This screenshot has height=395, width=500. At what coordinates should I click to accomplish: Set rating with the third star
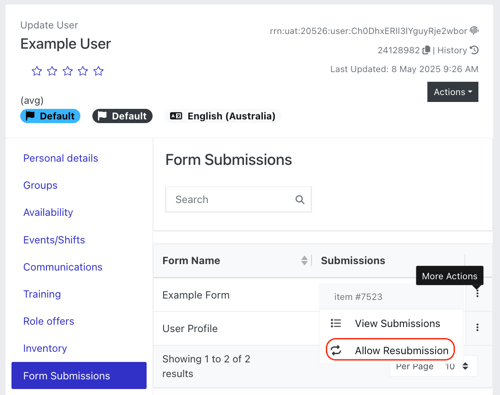pyautogui.click(x=68, y=71)
